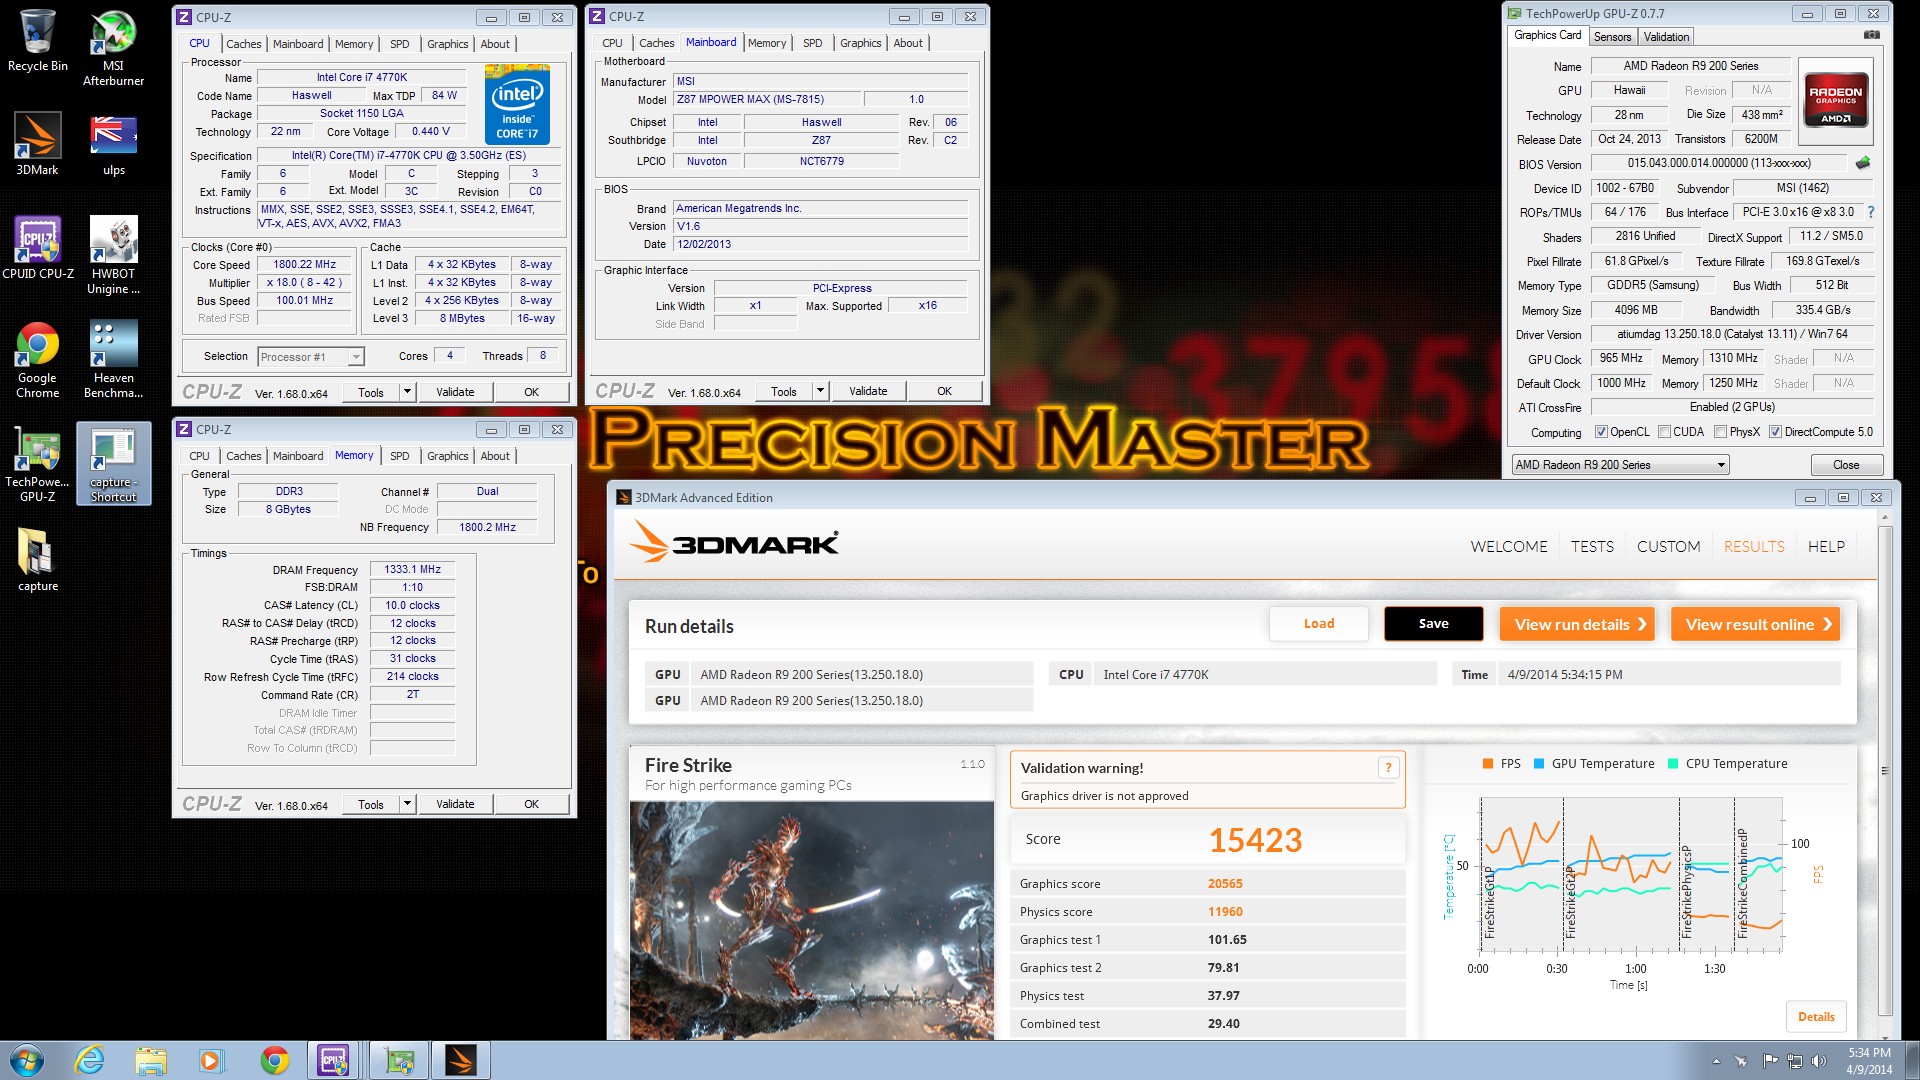Image resolution: width=1920 pixels, height=1080 pixels.
Task: Click View result online button
Action: 1756,624
